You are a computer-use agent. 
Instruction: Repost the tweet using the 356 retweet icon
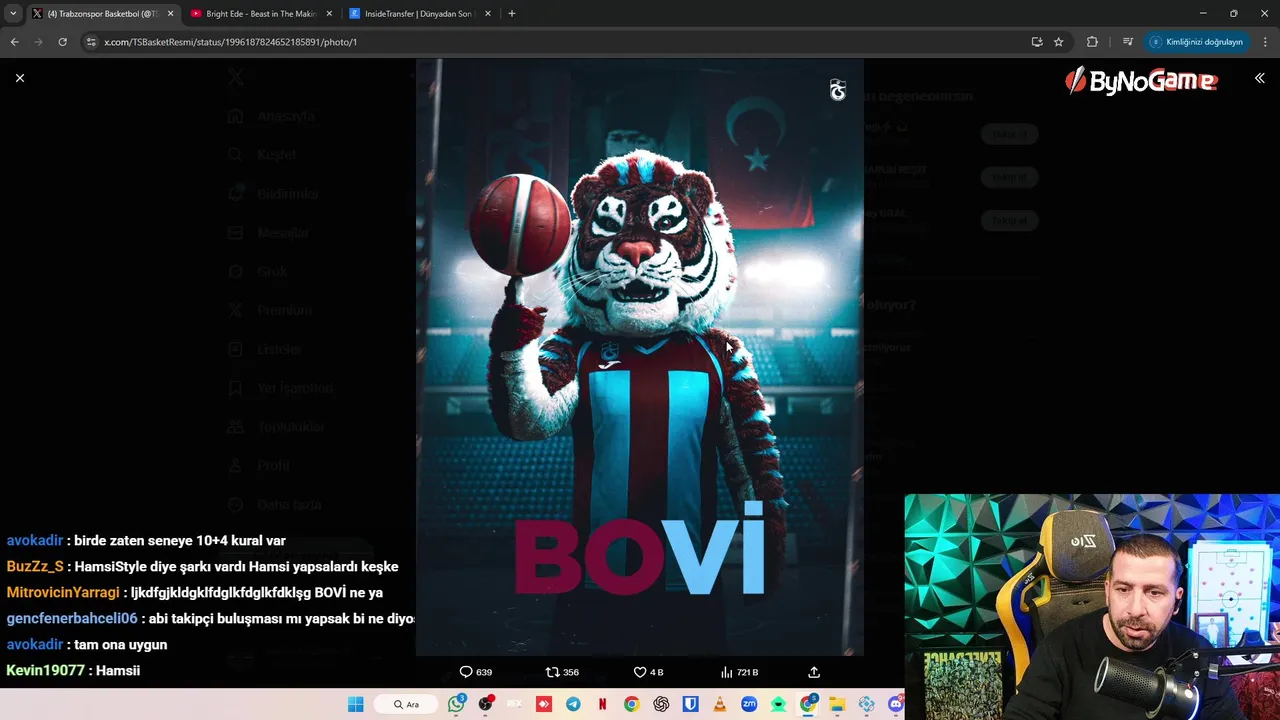pos(562,672)
